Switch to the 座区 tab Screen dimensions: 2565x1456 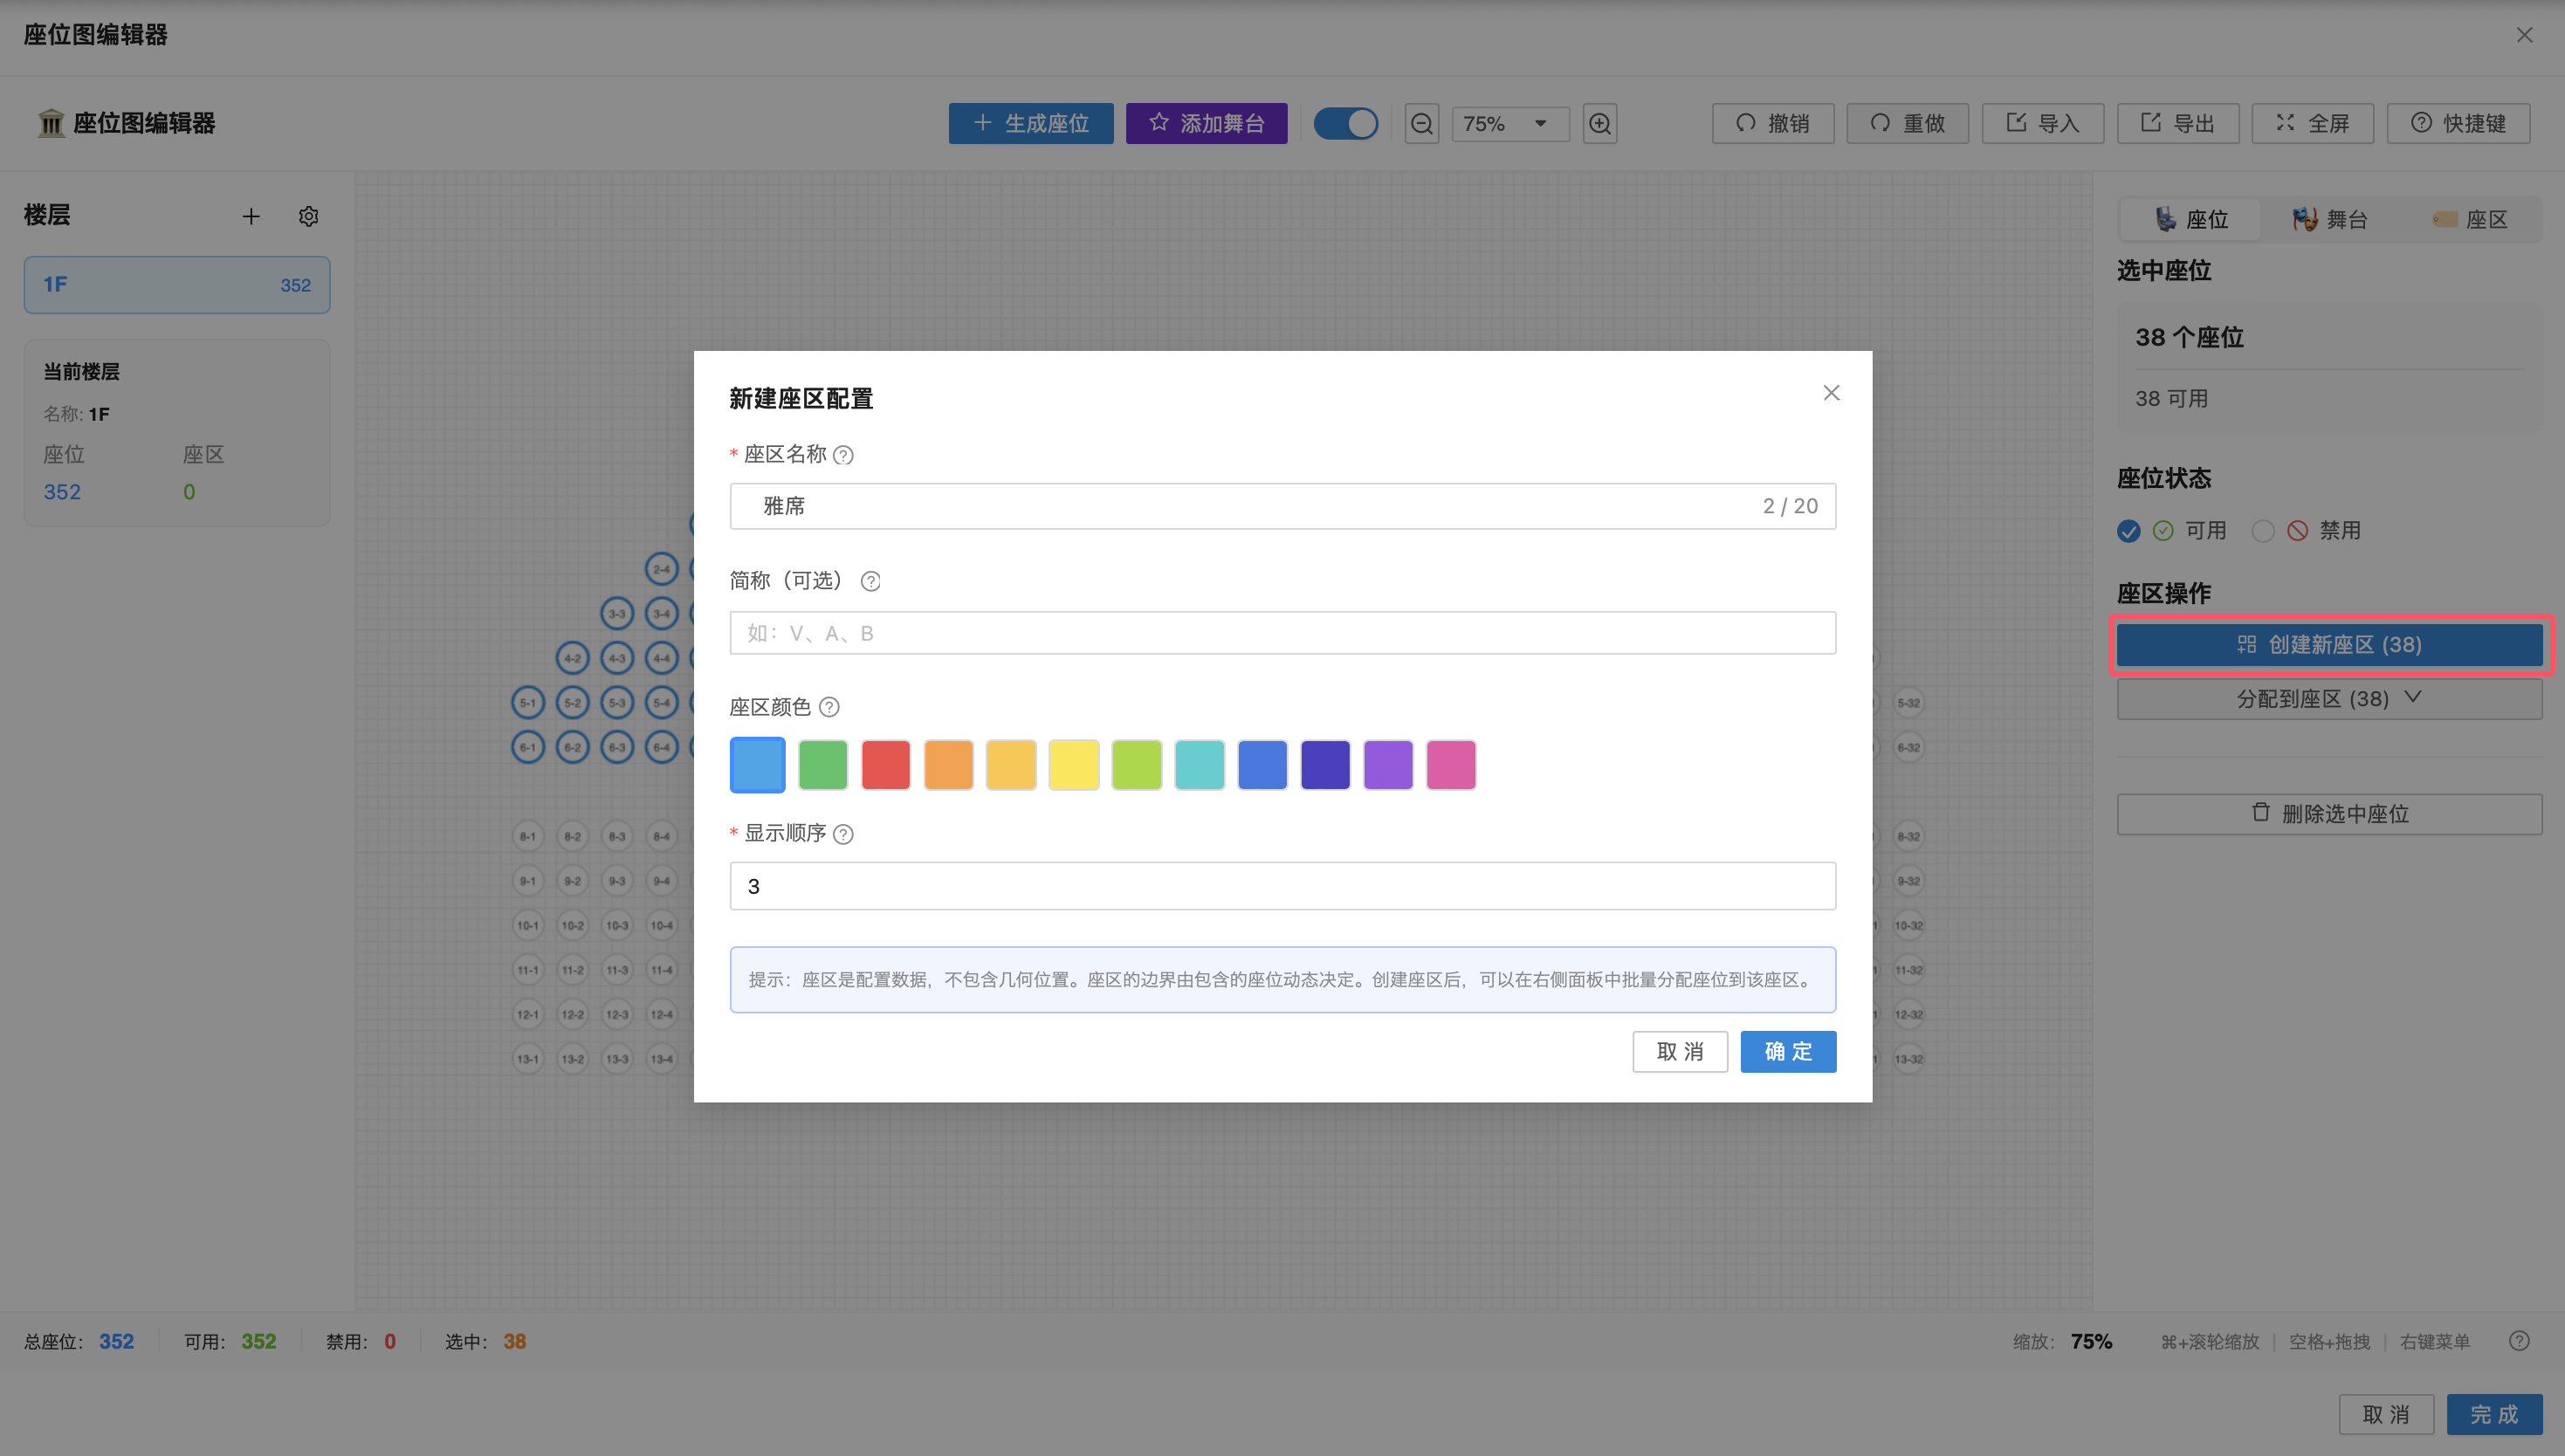[2470, 219]
